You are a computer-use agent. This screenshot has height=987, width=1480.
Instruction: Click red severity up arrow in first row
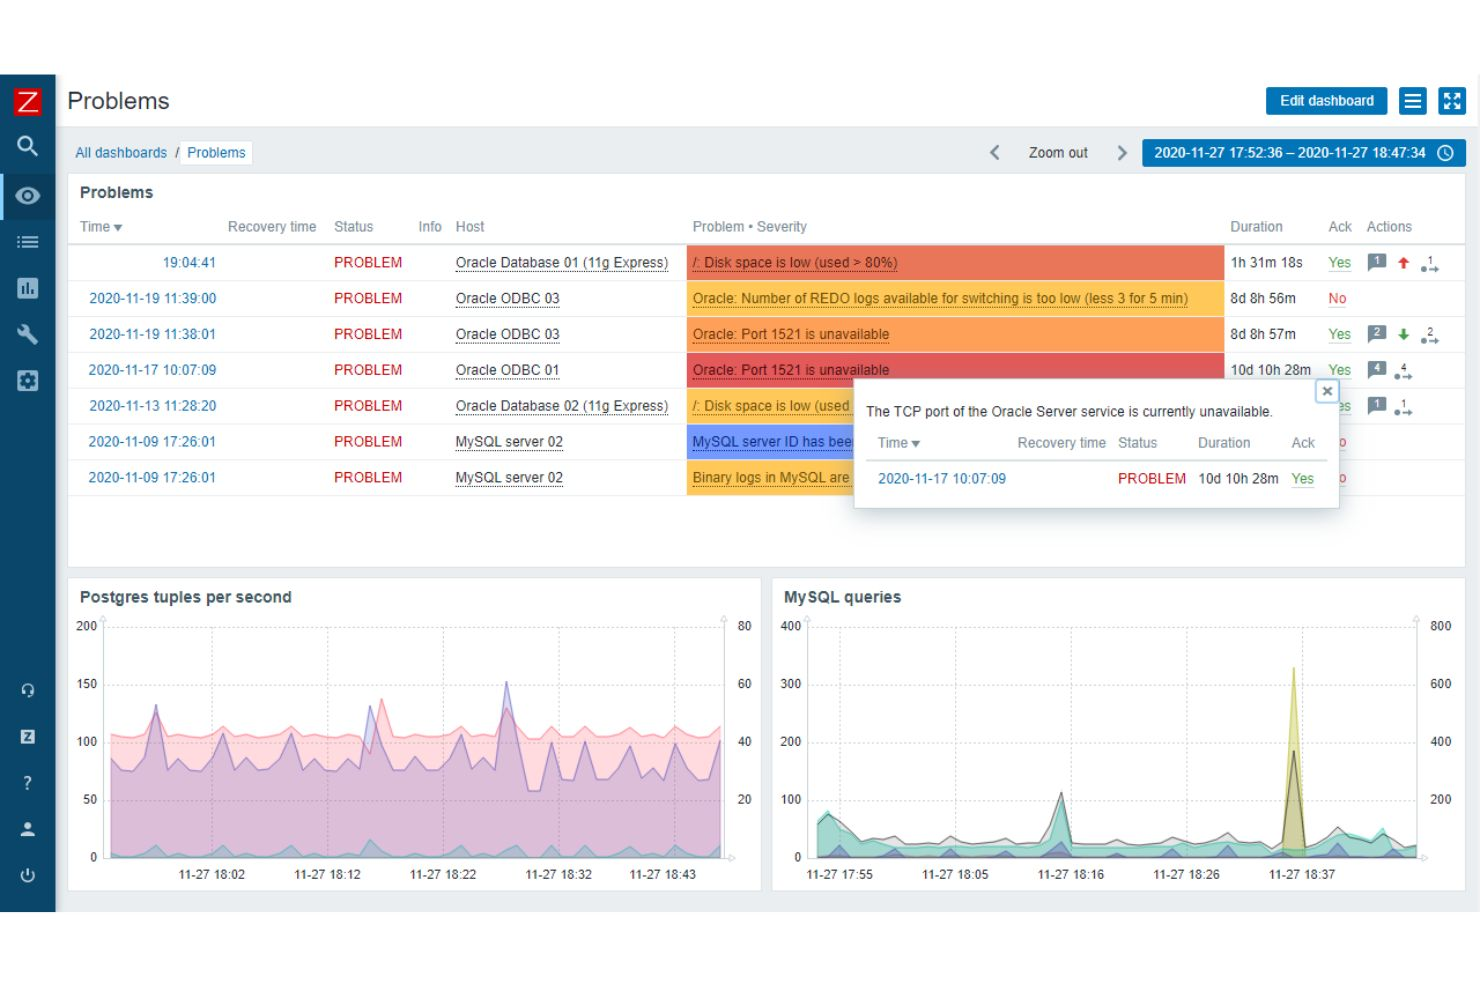(1403, 263)
